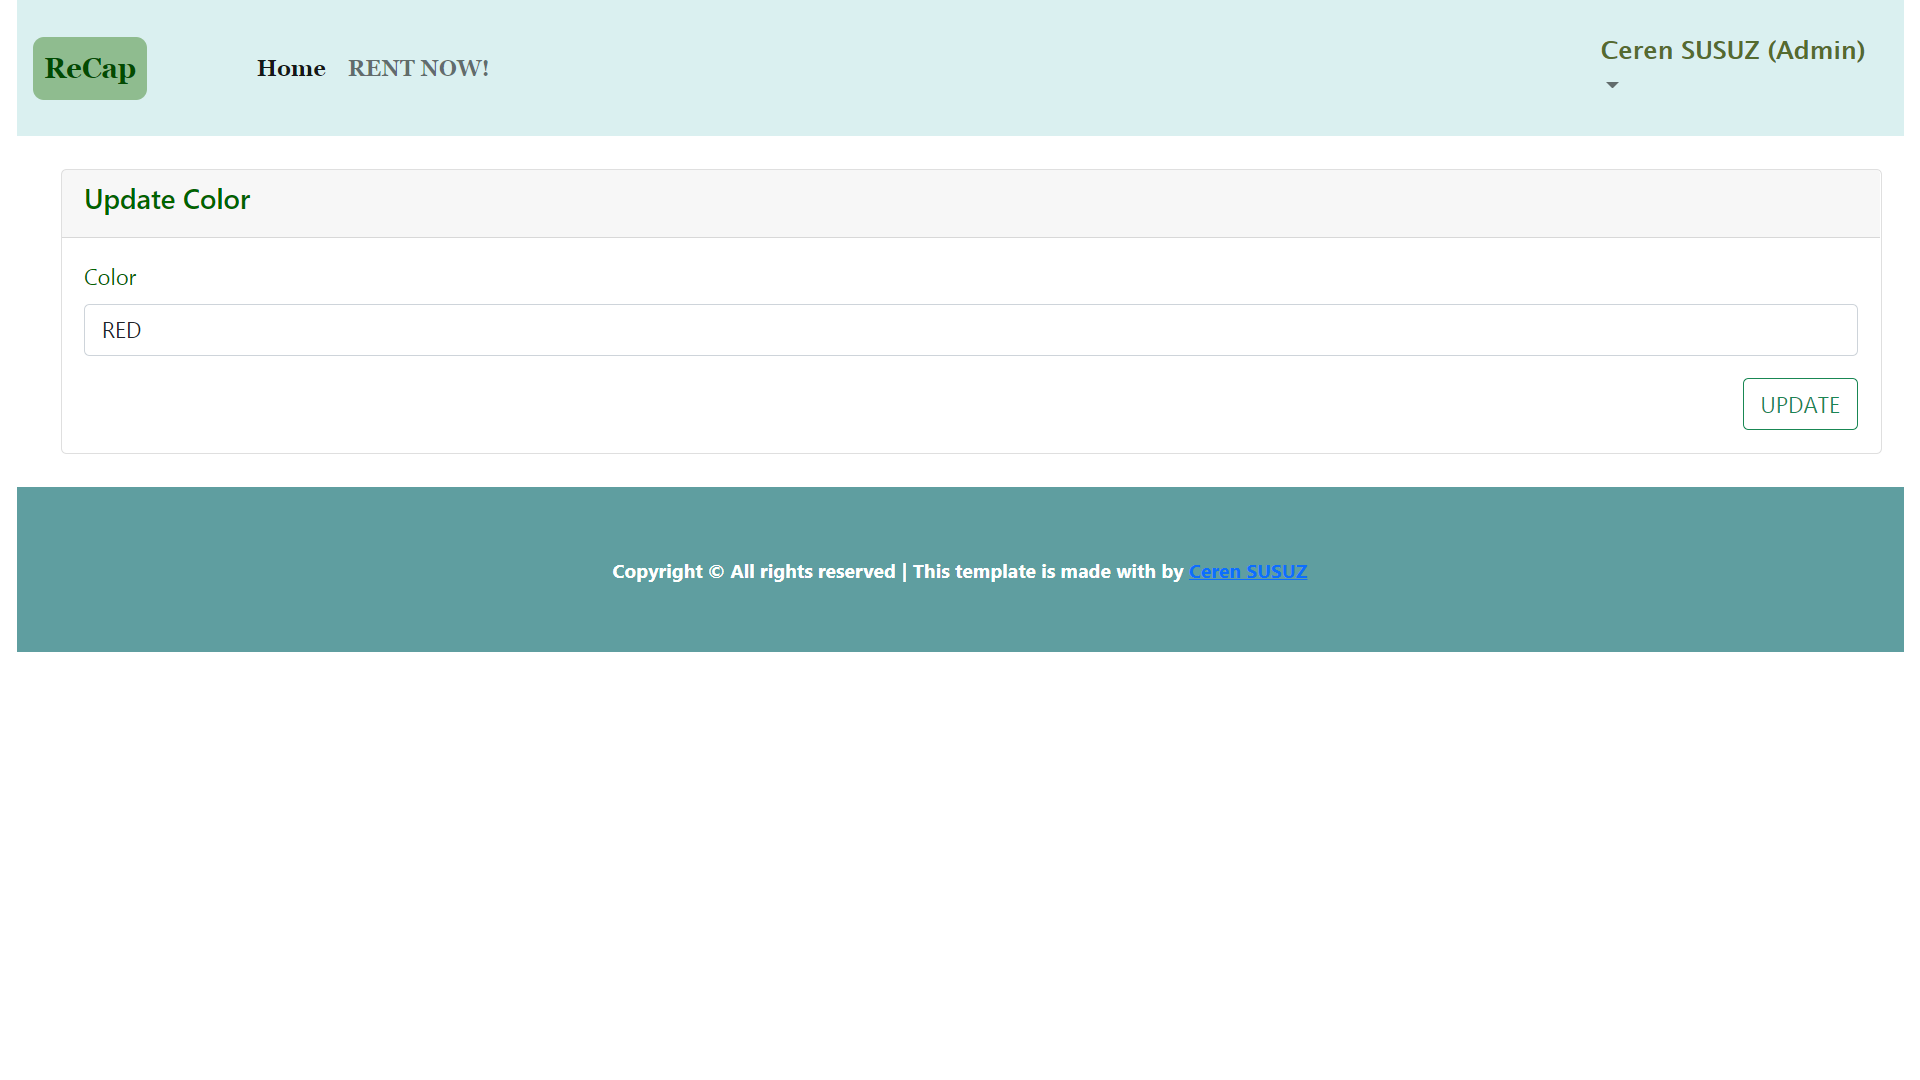Screen dimensions: 1920x1080
Task: Go to the Home nav link
Action: point(291,68)
